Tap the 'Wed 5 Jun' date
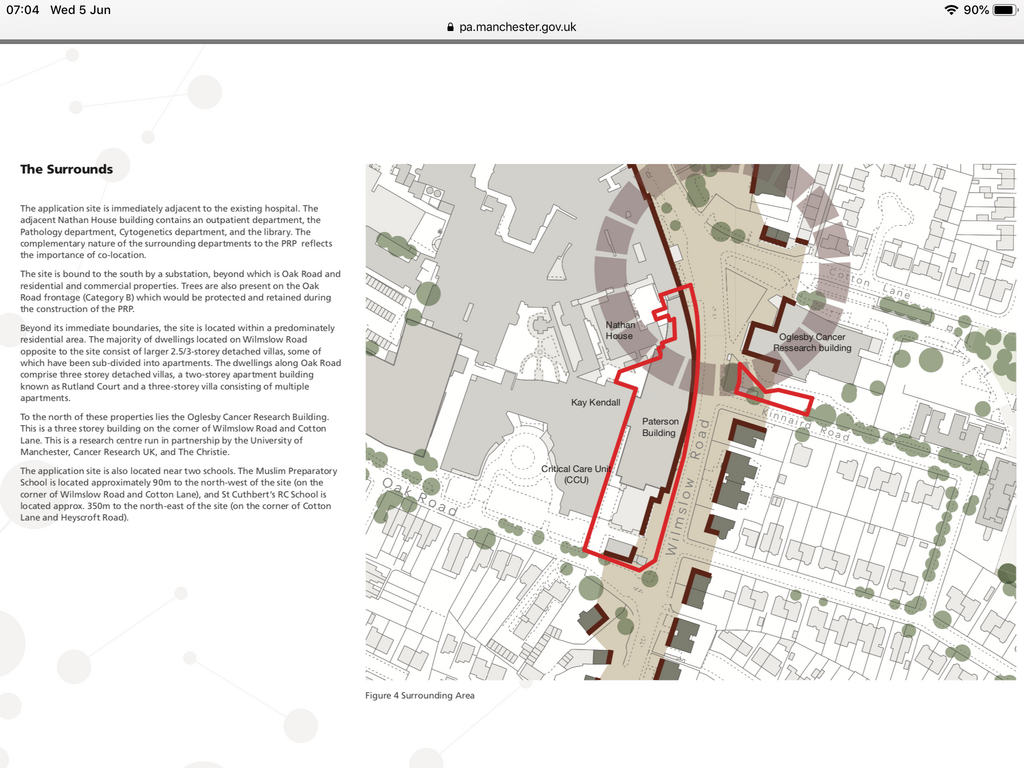The height and width of the screenshot is (768, 1024). [x=80, y=10]
